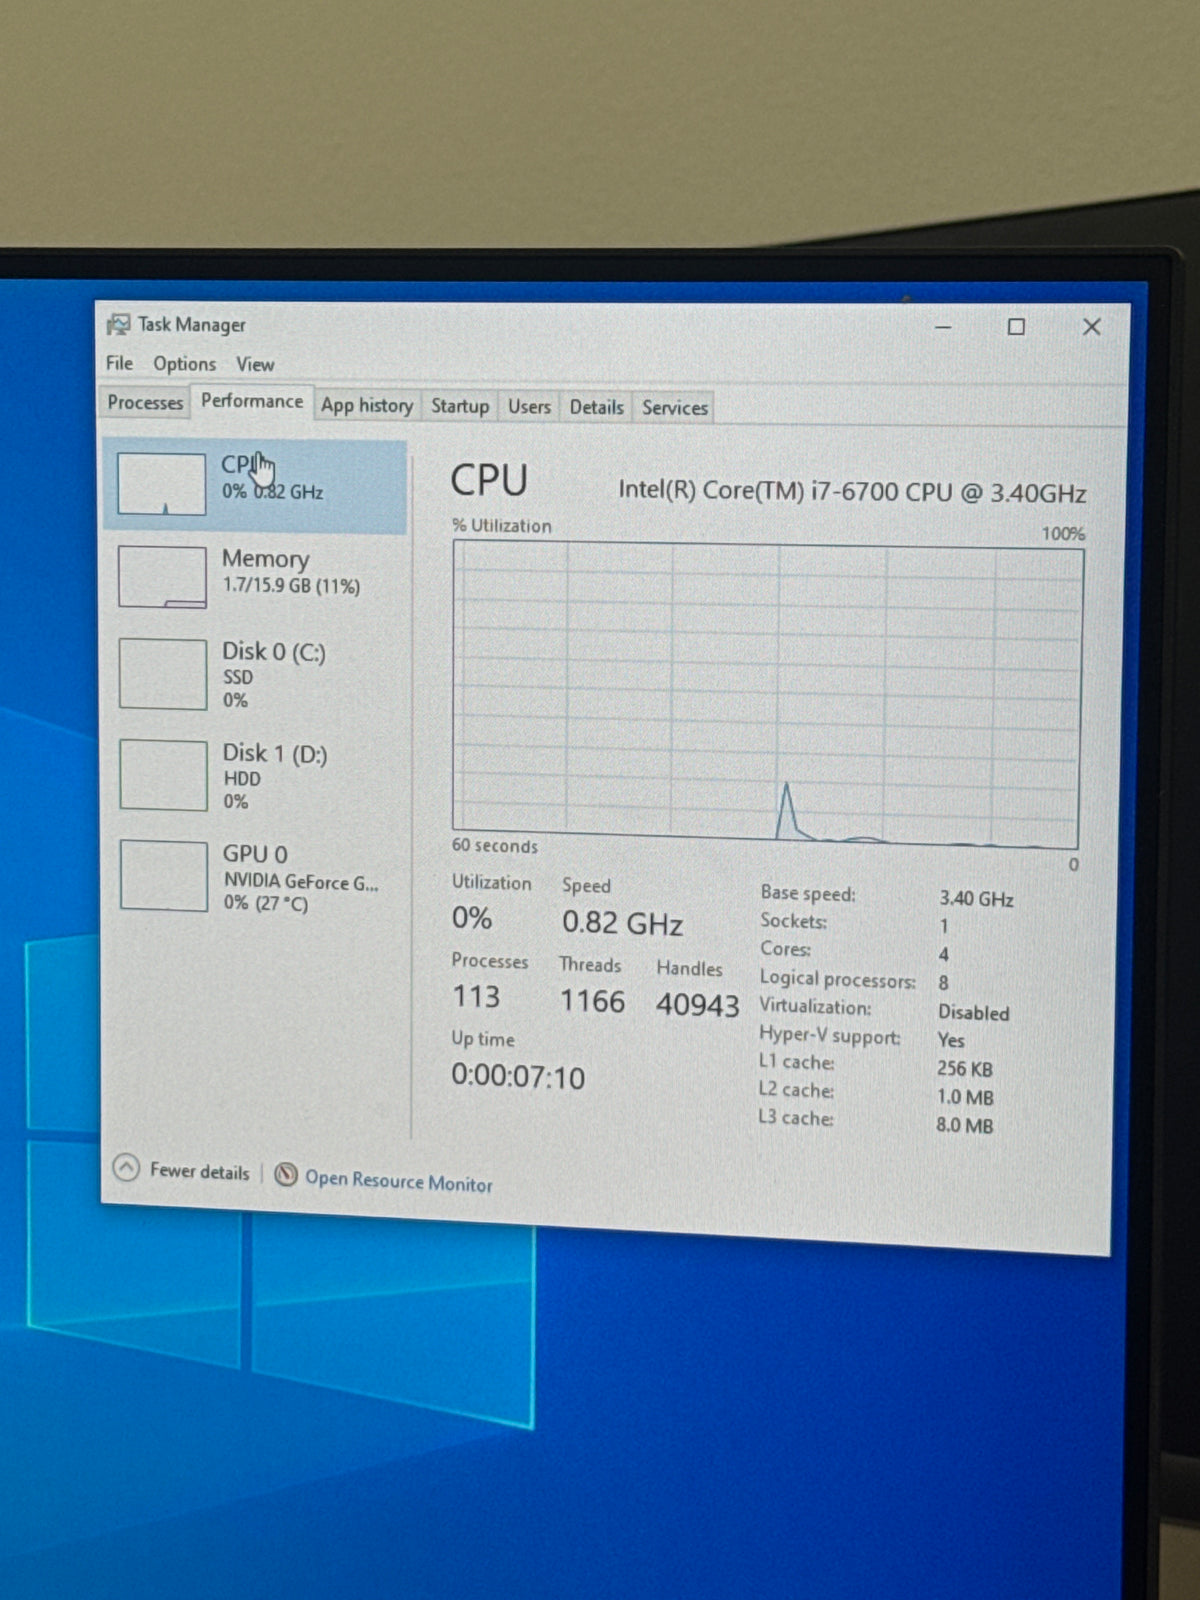This screenshot has width=1200, height=1600.
Task: Click the Disk 0 (C:) SSD label
Action: (238, 677)
